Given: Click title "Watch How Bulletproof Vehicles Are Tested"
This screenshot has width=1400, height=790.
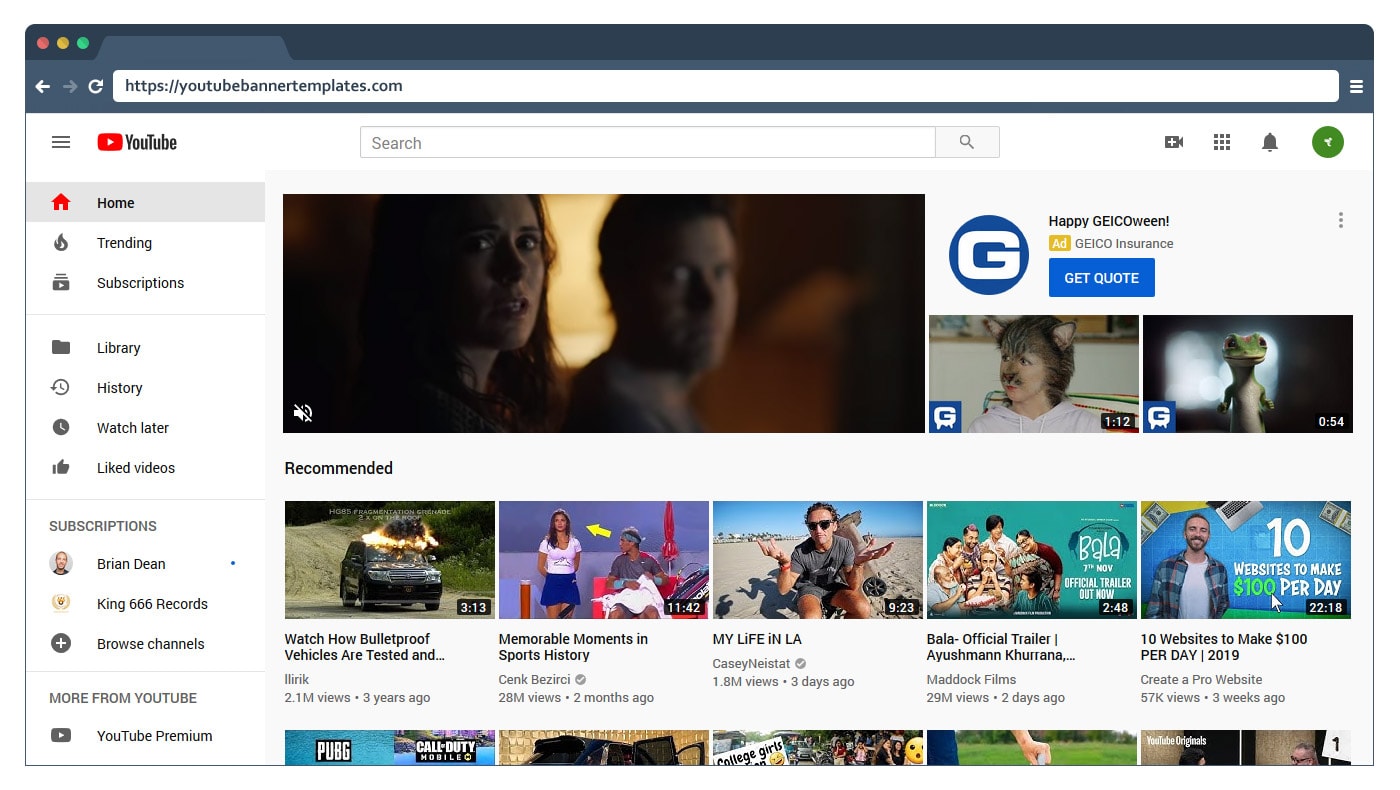Looking at the screenshot, I should 365,647.
